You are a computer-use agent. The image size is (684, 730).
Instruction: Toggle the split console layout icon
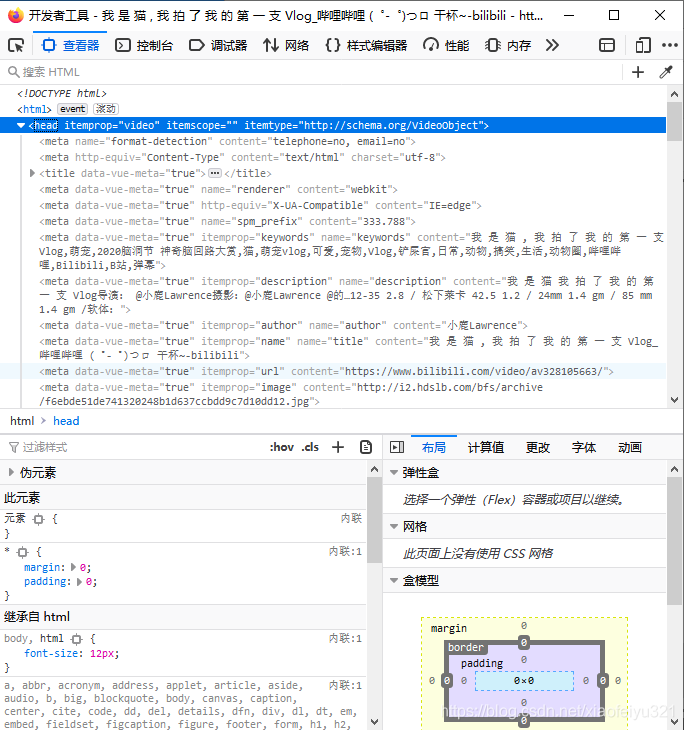pos(607,46)
